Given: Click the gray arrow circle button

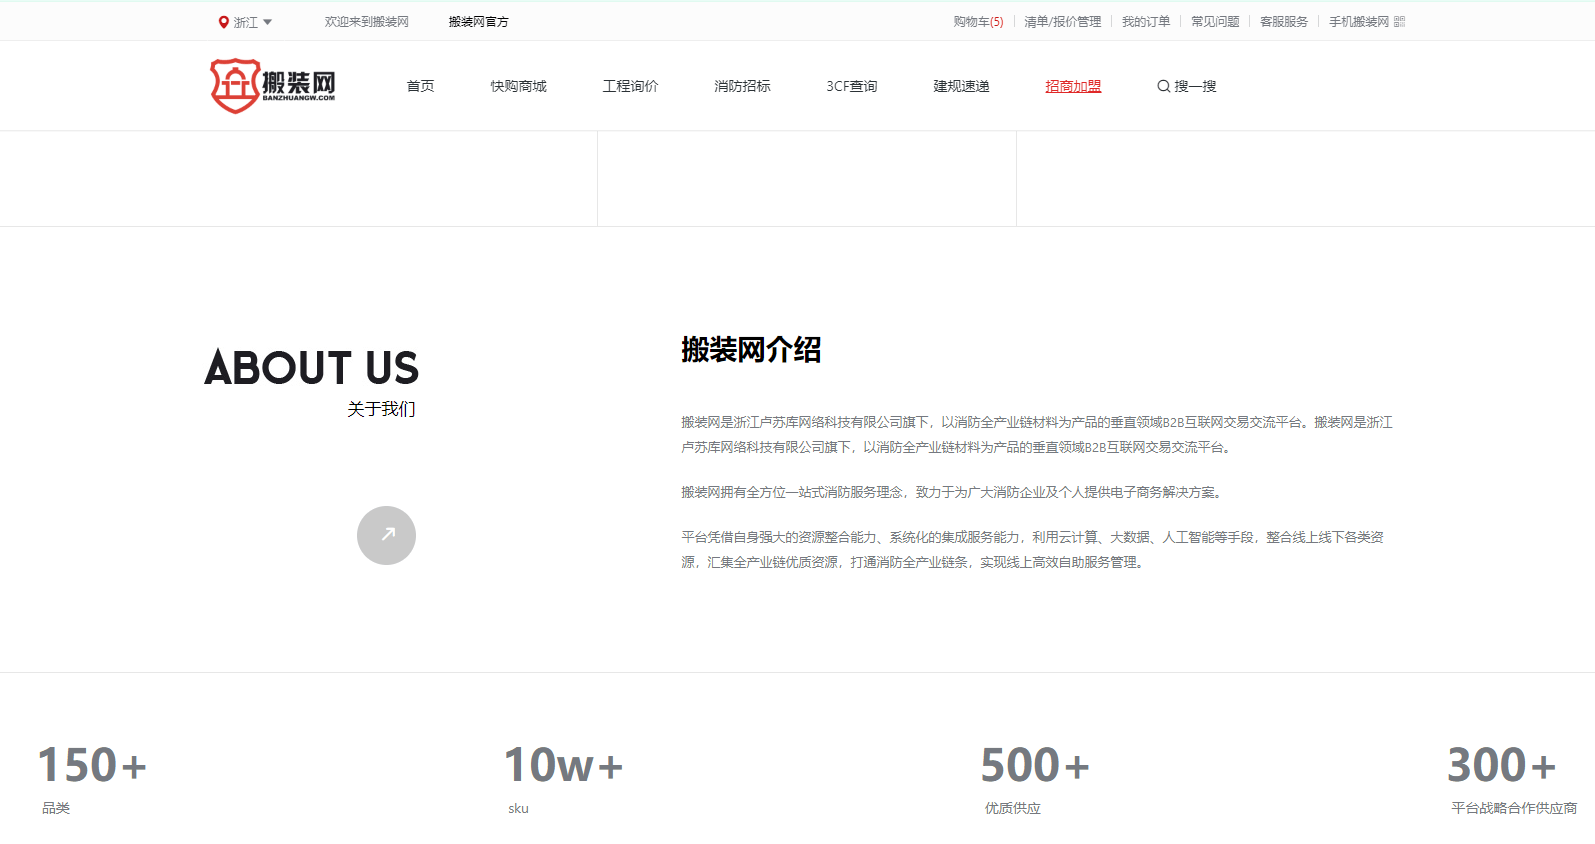Looking at the screenshot, I should (386, 535).
